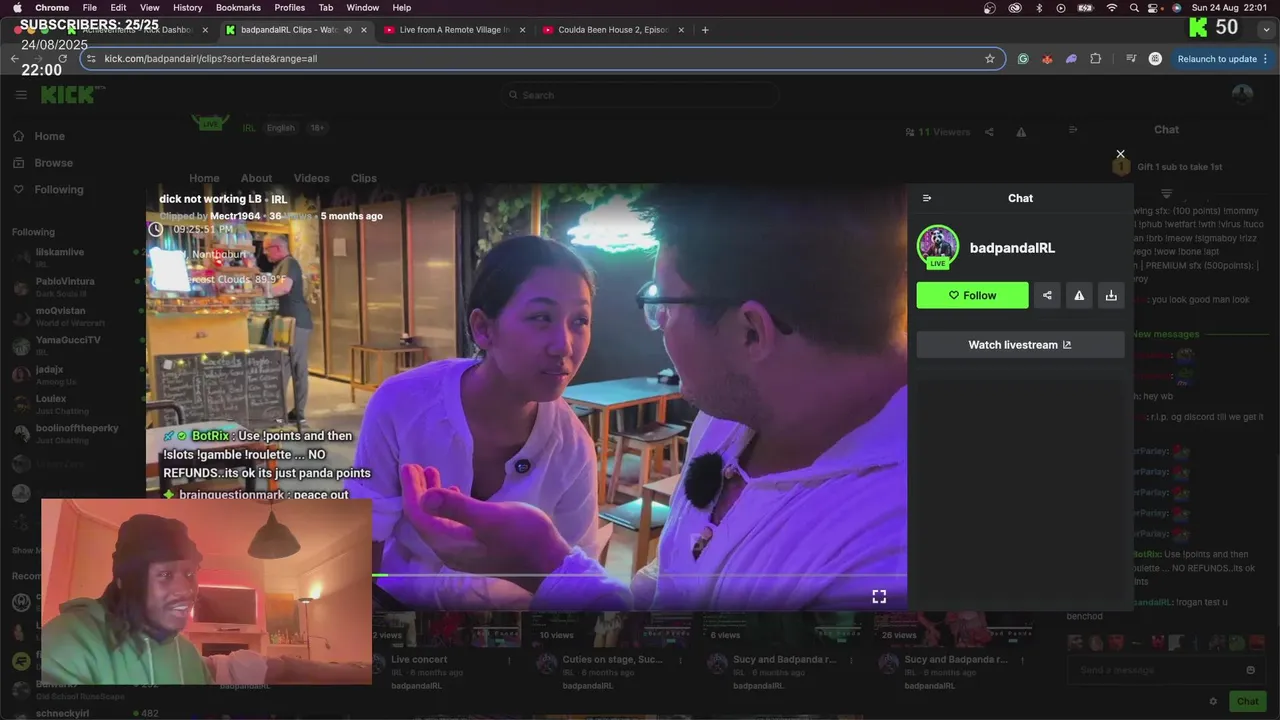The height and width of the screenshot is (720, 1280).
Task: Reload the page with the refresh icon
Action: [63, 59]
